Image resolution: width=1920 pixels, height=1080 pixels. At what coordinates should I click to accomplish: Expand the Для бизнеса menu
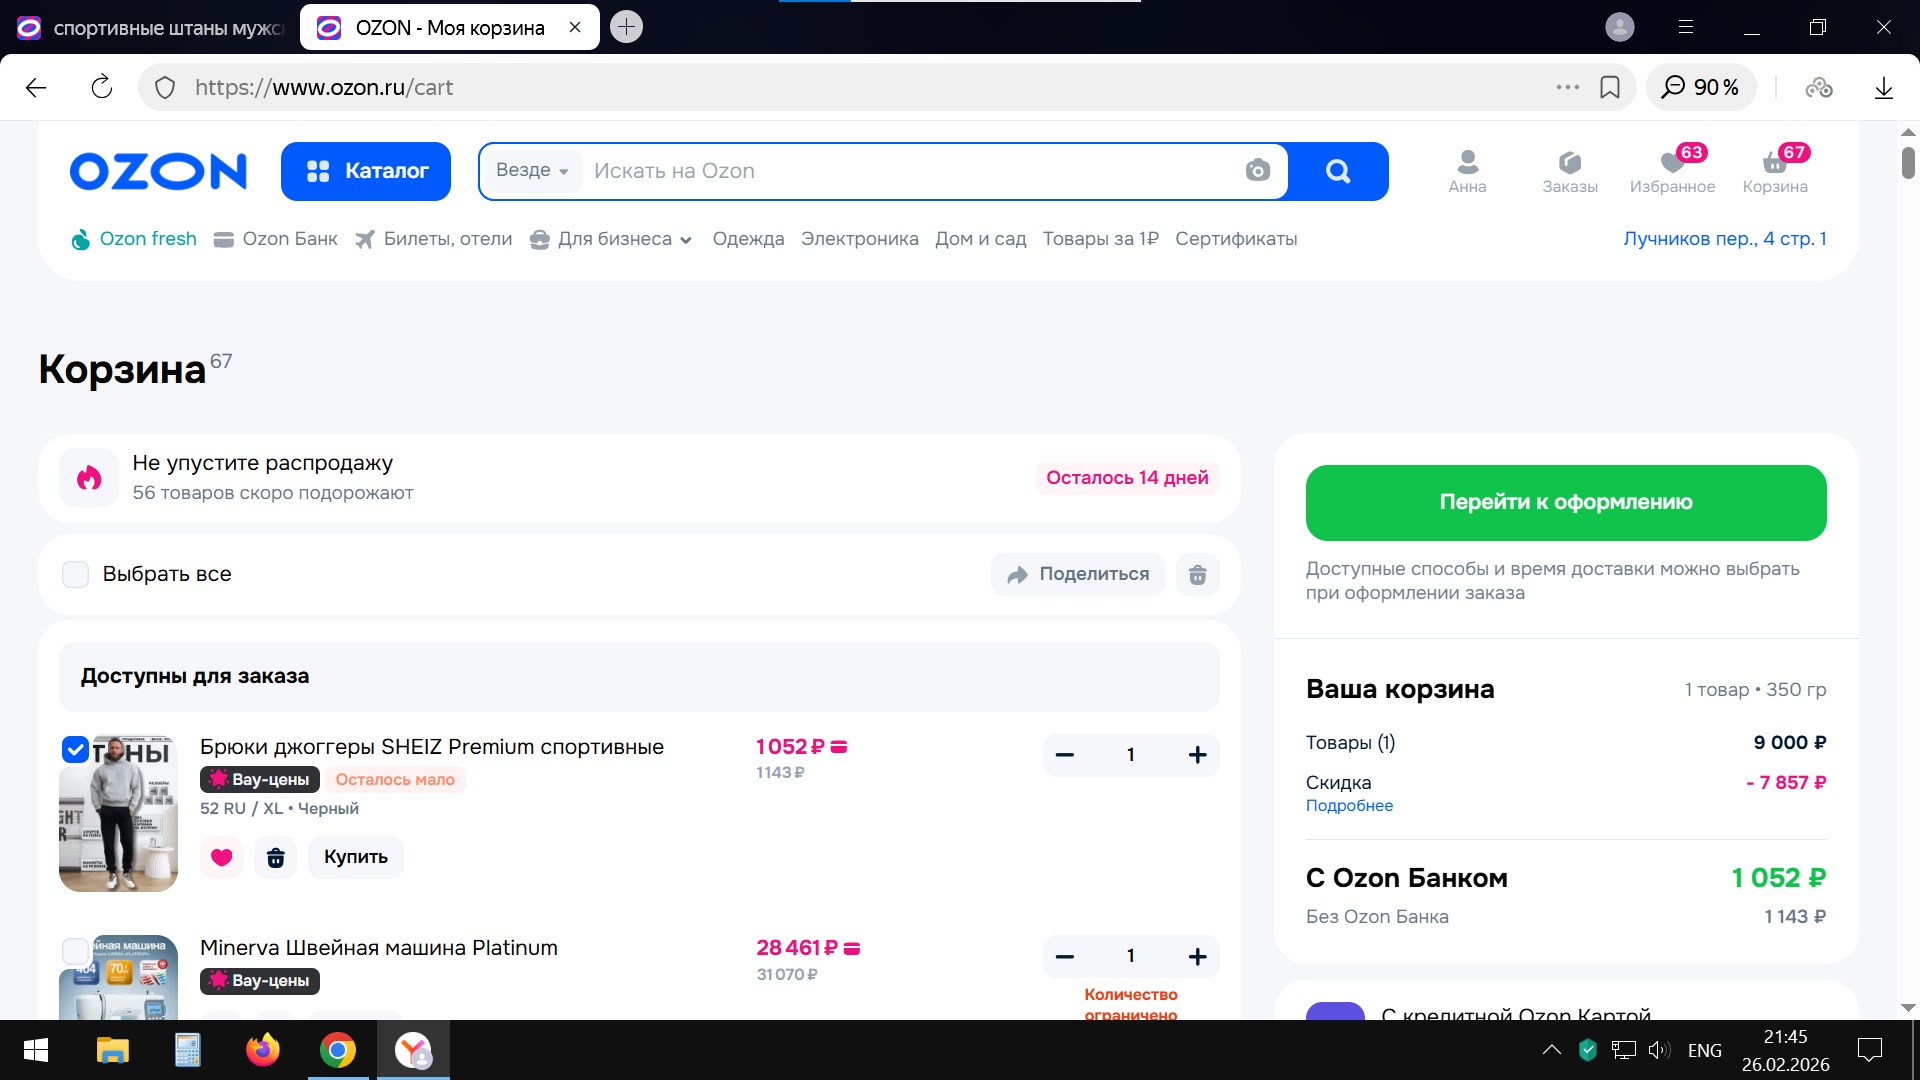pyautogui.click(x=611, y=239)
